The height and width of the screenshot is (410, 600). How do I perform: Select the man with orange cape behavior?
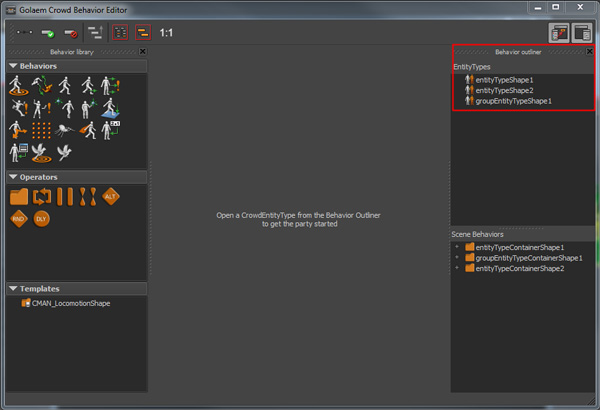coord(88,130)
